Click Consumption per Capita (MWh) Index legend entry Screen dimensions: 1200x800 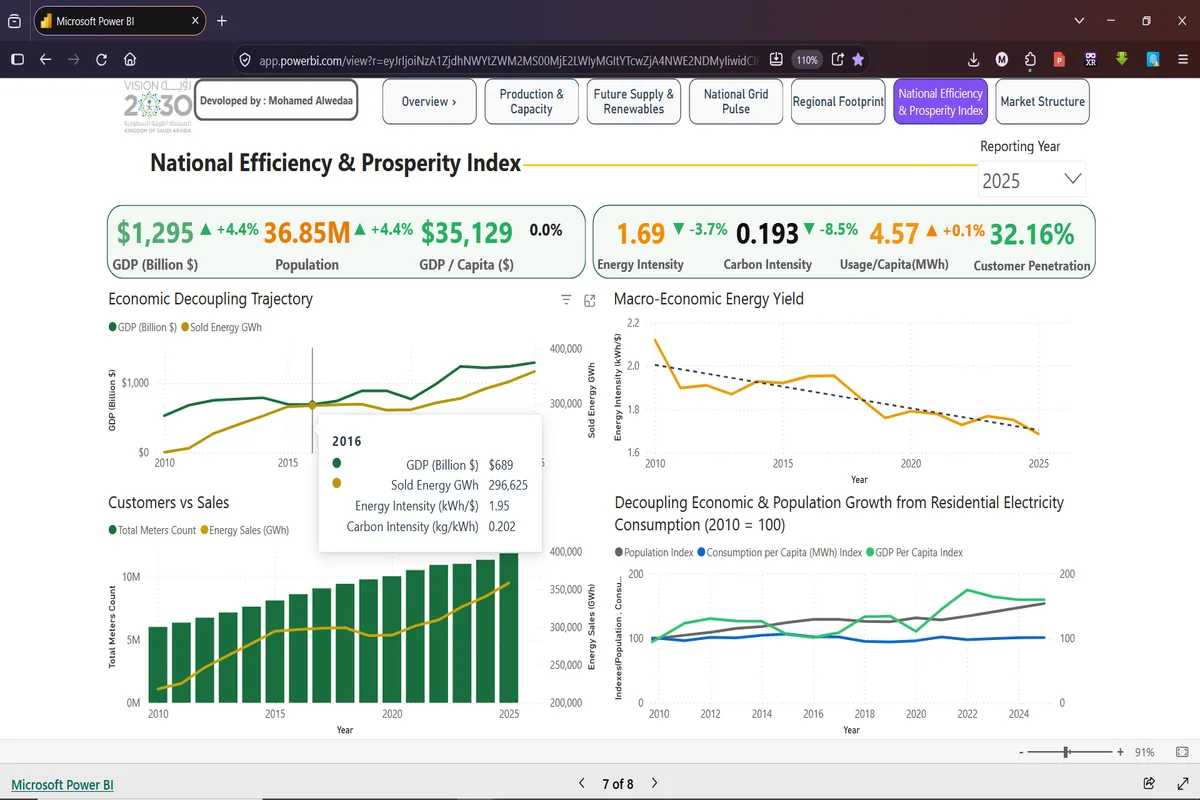[779, 552]
